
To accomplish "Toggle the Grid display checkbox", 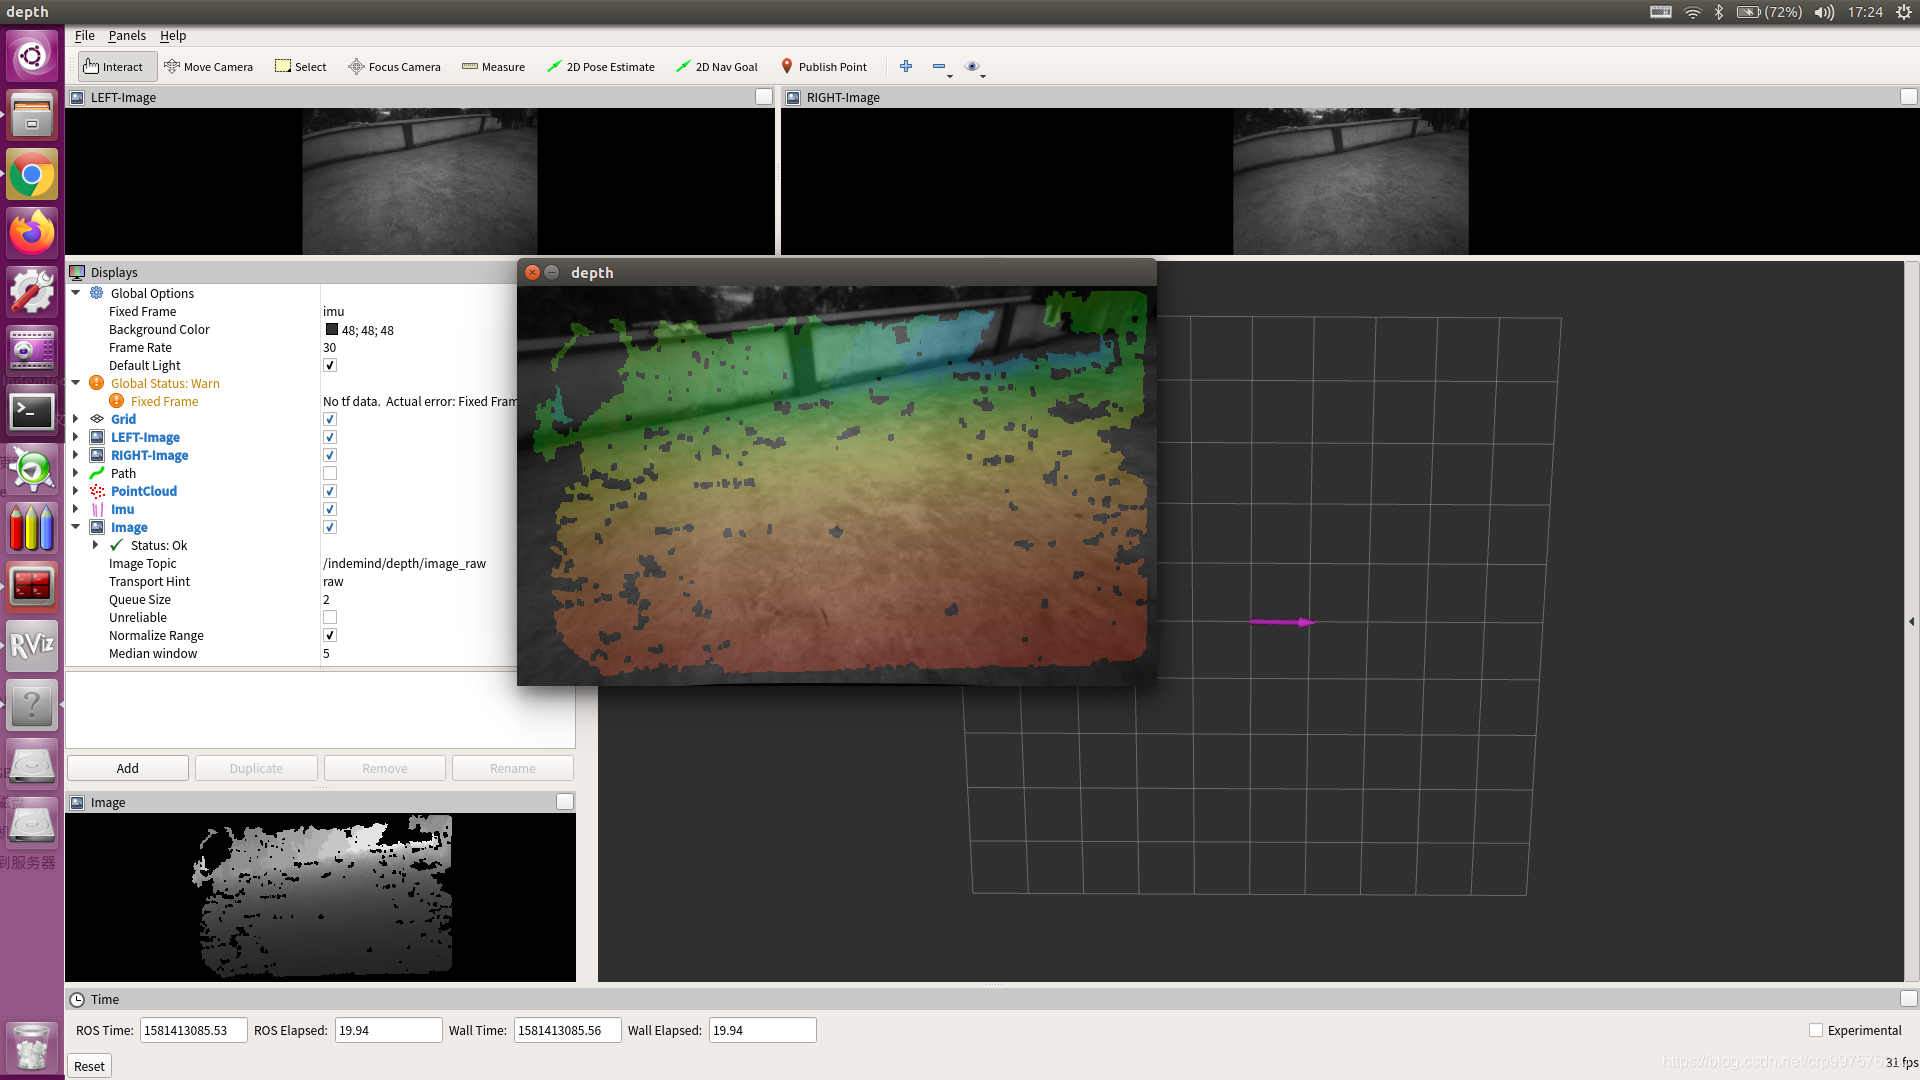I will [330, 420].
